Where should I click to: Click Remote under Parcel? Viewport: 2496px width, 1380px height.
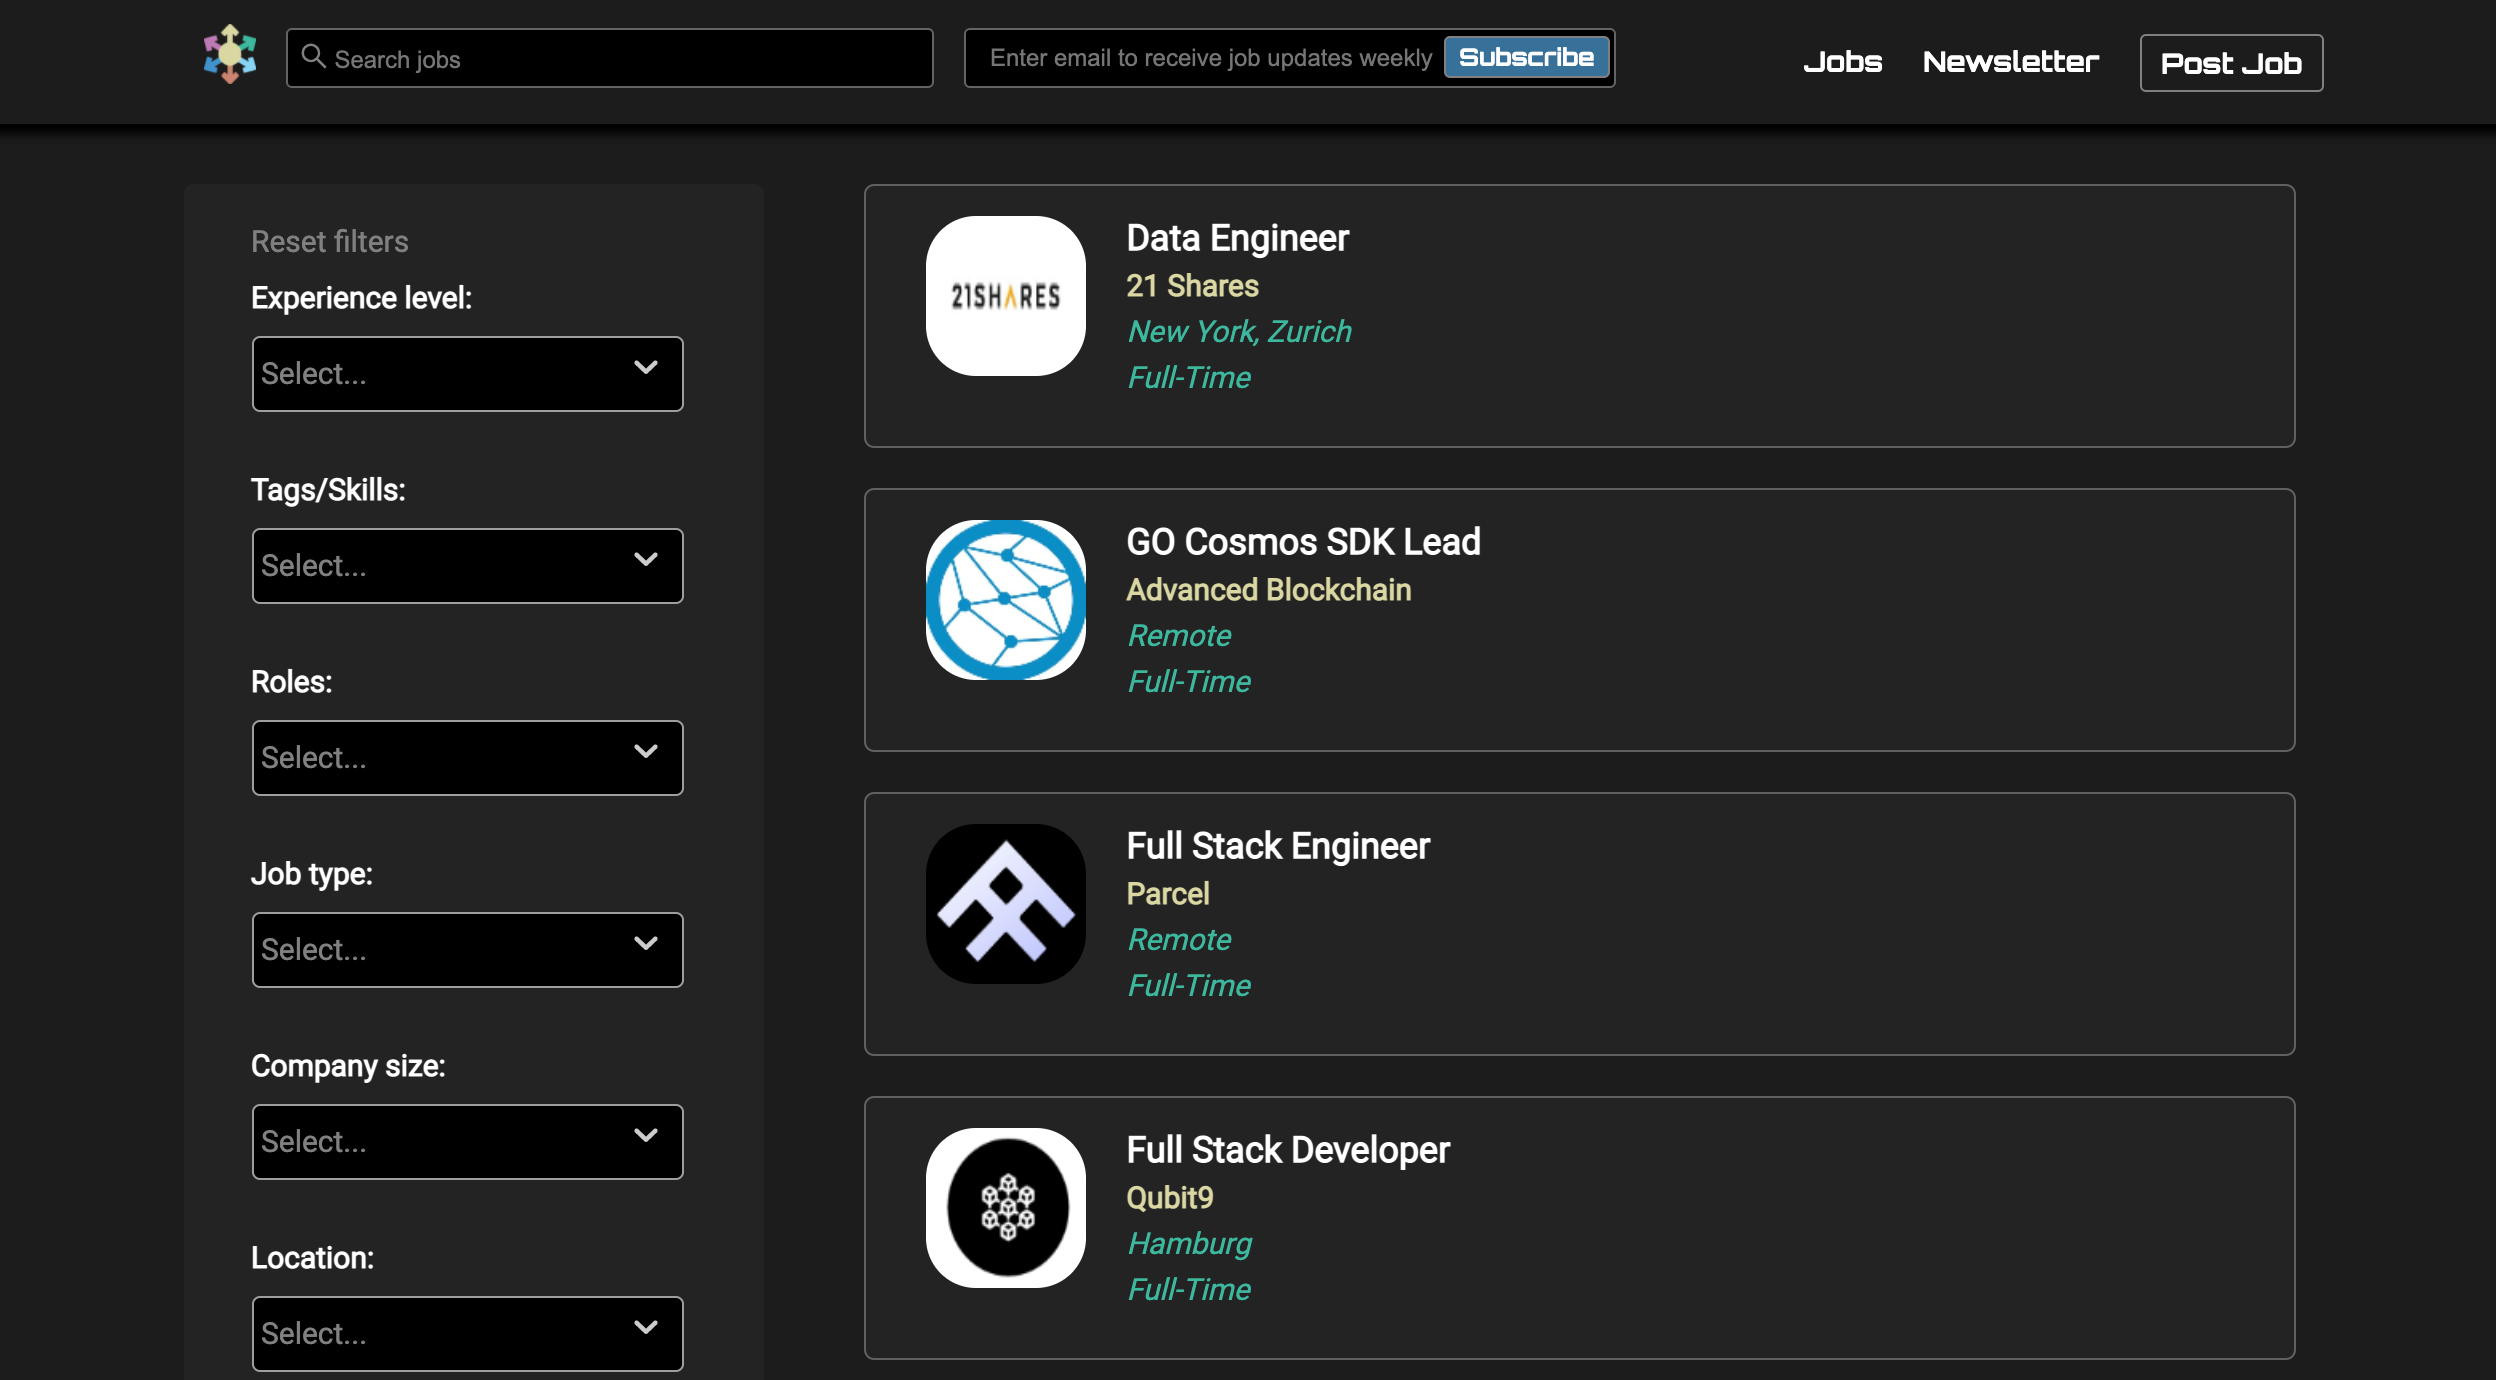1179,940
